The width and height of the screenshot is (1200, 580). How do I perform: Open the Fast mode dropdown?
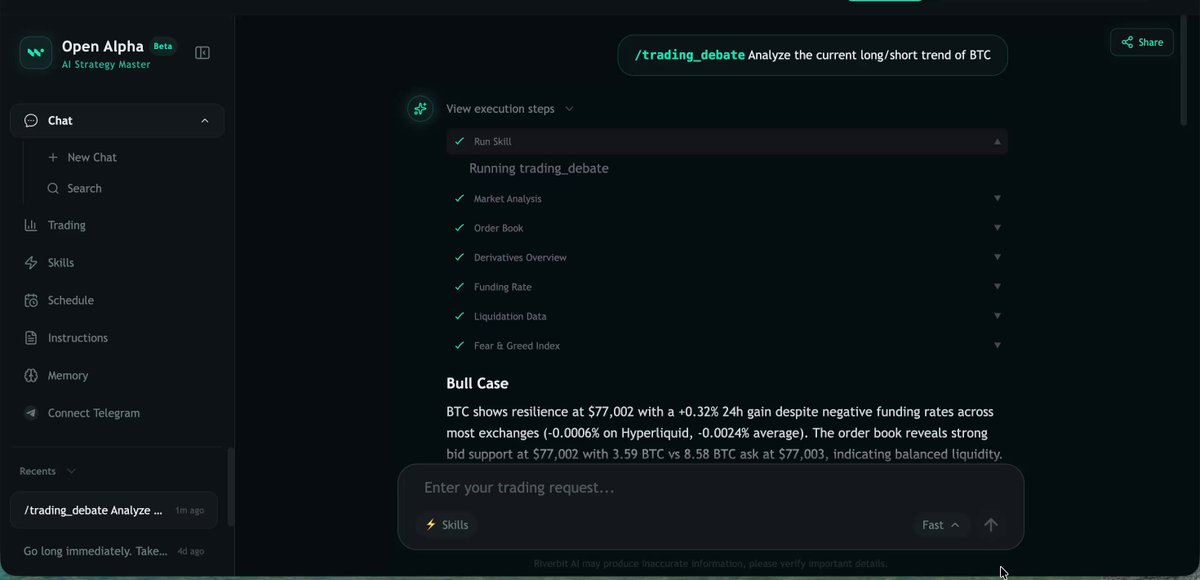941,525
